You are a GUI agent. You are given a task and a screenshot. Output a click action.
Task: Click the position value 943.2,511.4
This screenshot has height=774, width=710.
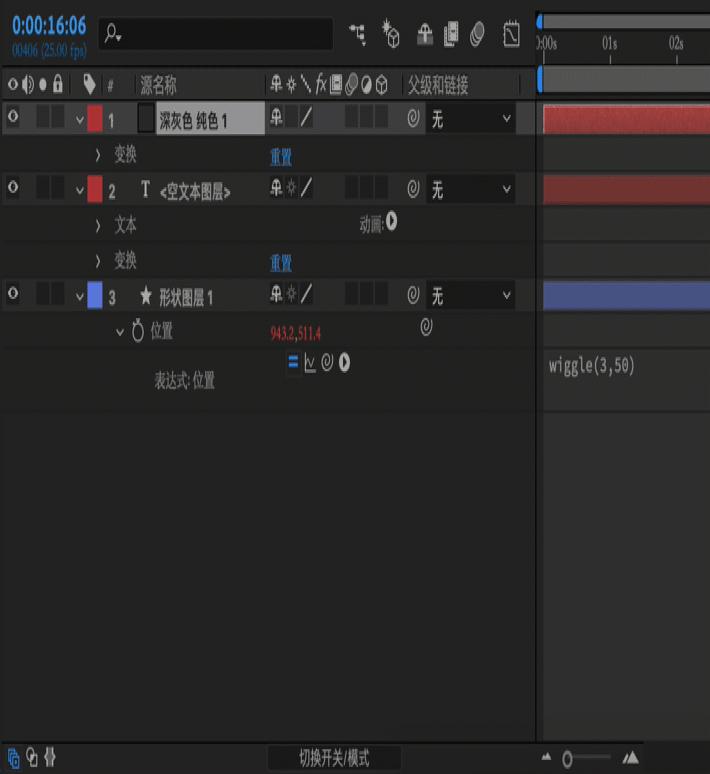click(295, 334)
